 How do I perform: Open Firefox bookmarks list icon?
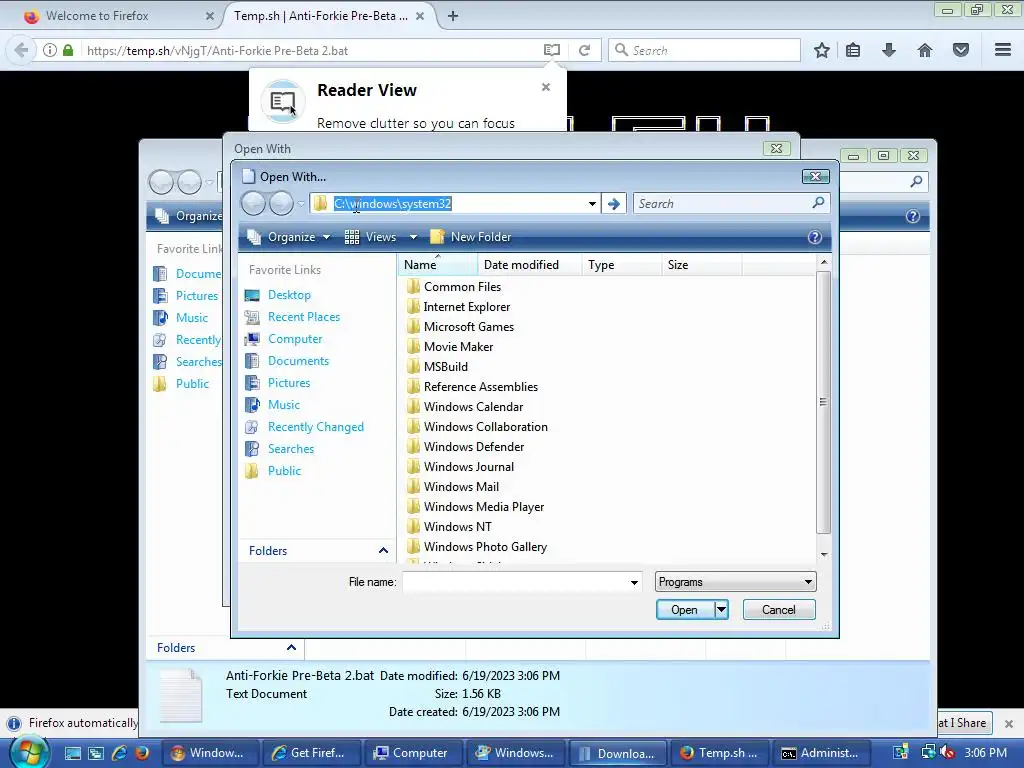point(853,50)
